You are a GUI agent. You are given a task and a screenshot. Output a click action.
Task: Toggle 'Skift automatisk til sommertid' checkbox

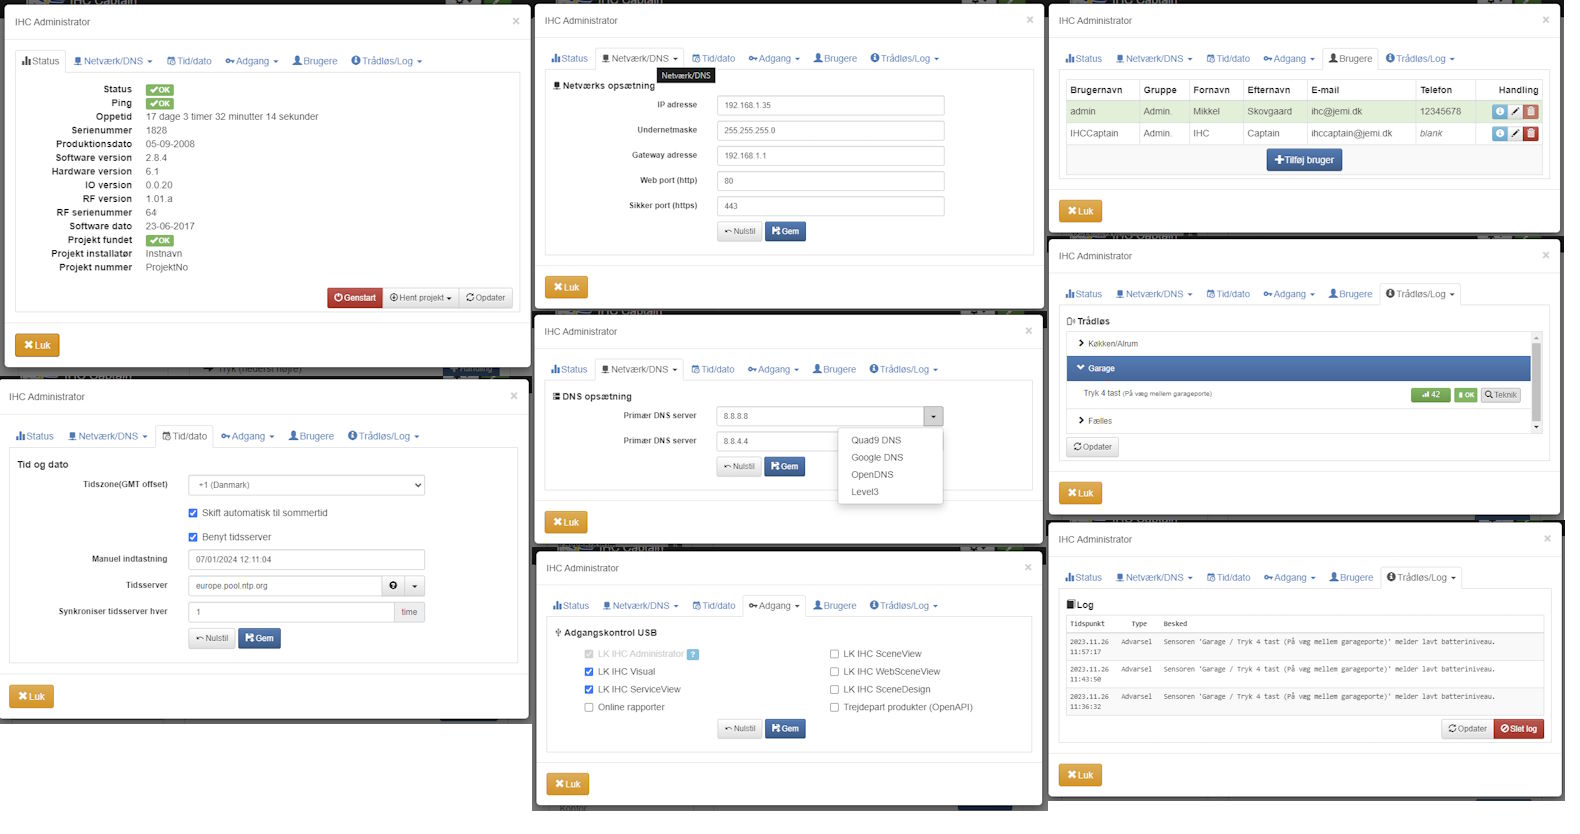(x=193, y=513)
